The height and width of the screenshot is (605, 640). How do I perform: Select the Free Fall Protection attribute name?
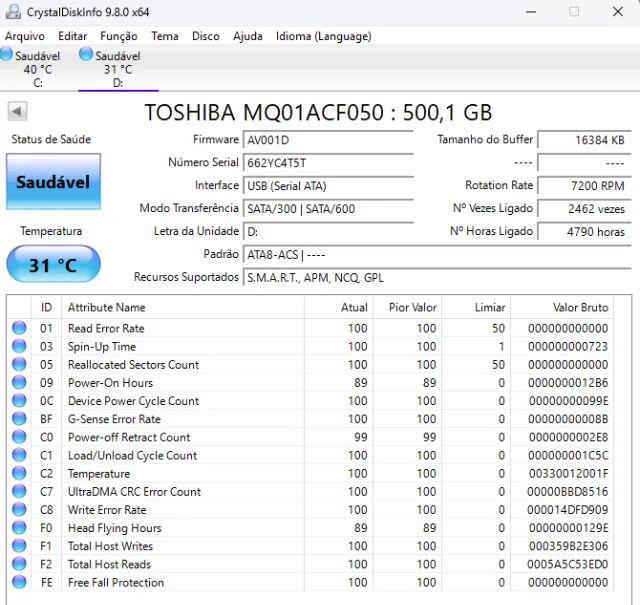pyautogui.click(x=116, y=583)
